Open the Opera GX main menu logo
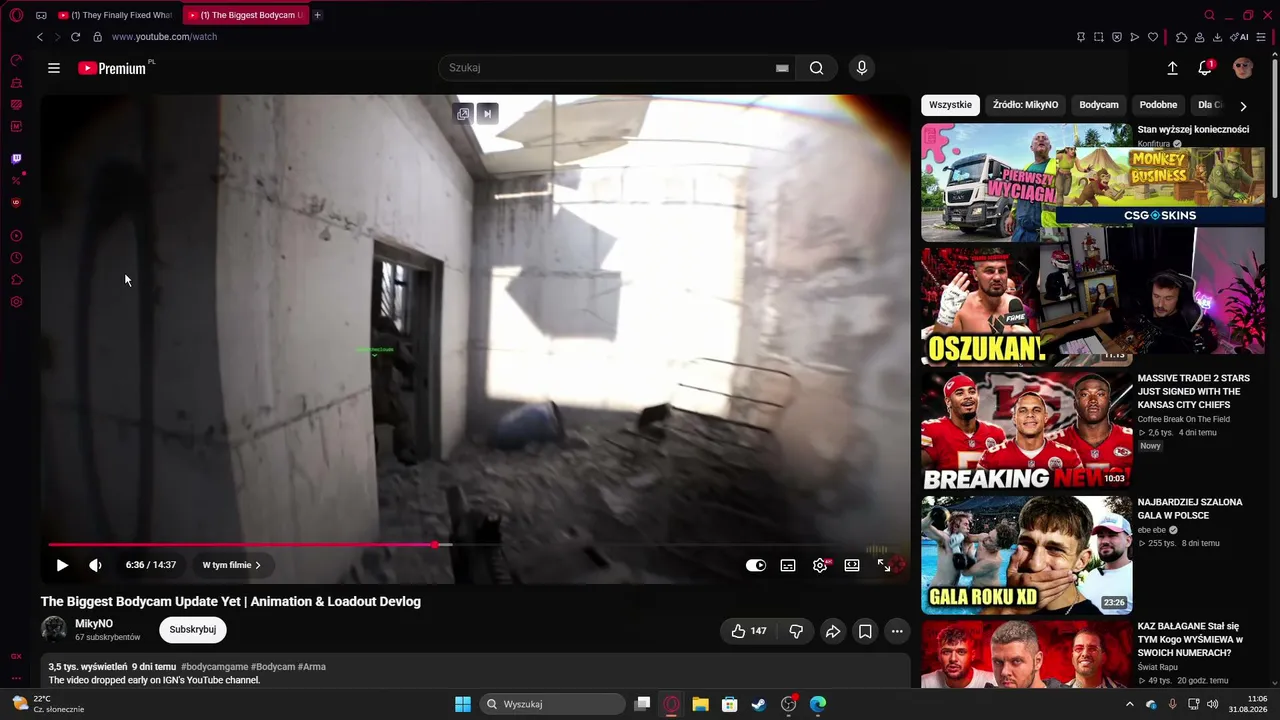The width and height of the screenshot is (1280, 720). click(16, 15)
